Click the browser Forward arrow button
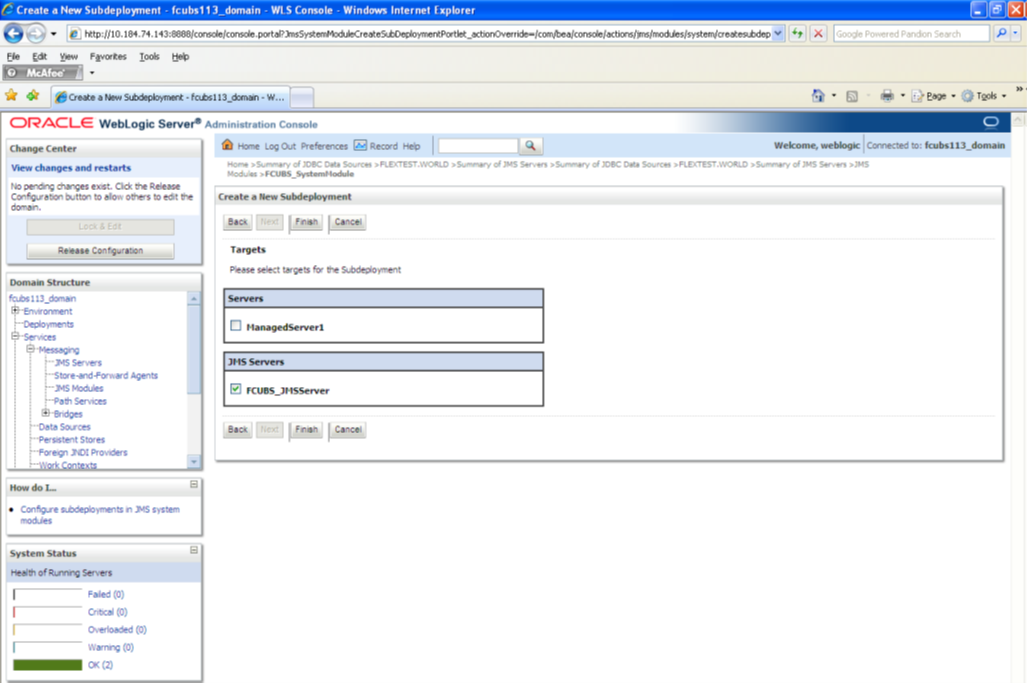1027x683 pixels. [36, 33]
